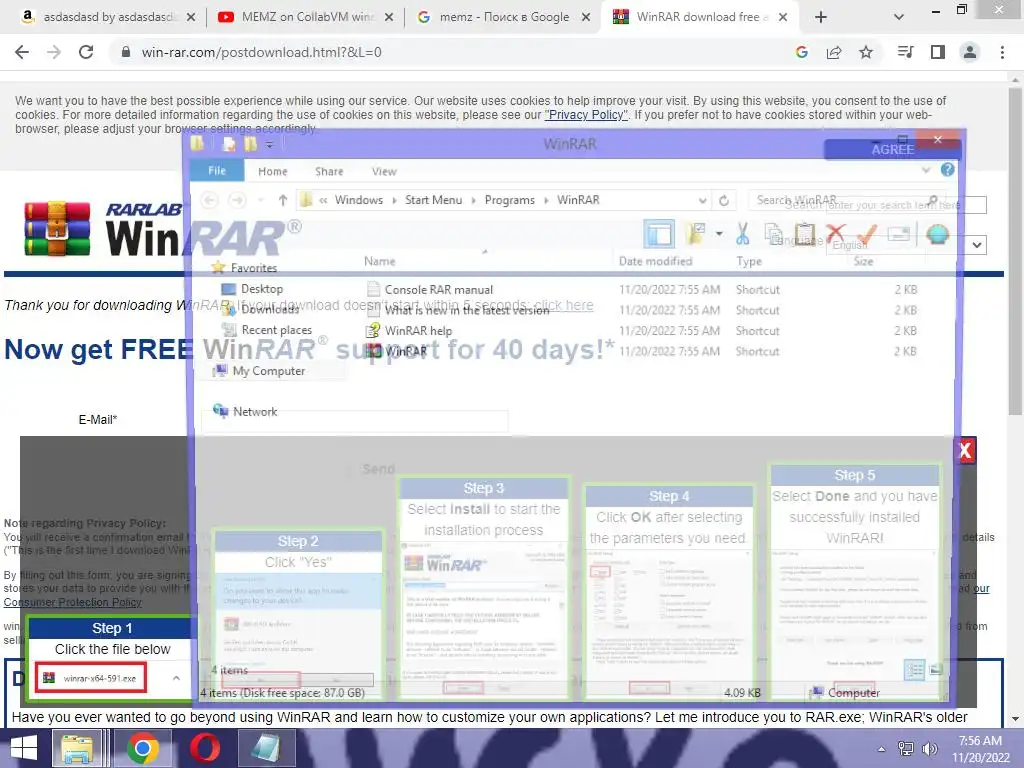This screenshot has width=1024, height=768.
Task: Close the WinRAR download free tab
Action: click(x=782, y=17)
